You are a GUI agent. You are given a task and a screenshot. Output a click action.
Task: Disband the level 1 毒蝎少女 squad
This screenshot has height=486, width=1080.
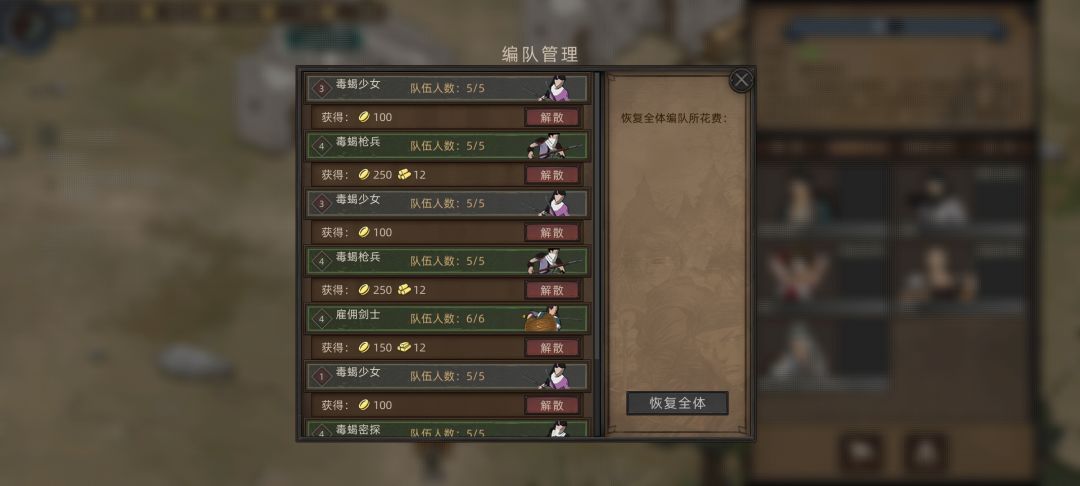pos(552,405)
